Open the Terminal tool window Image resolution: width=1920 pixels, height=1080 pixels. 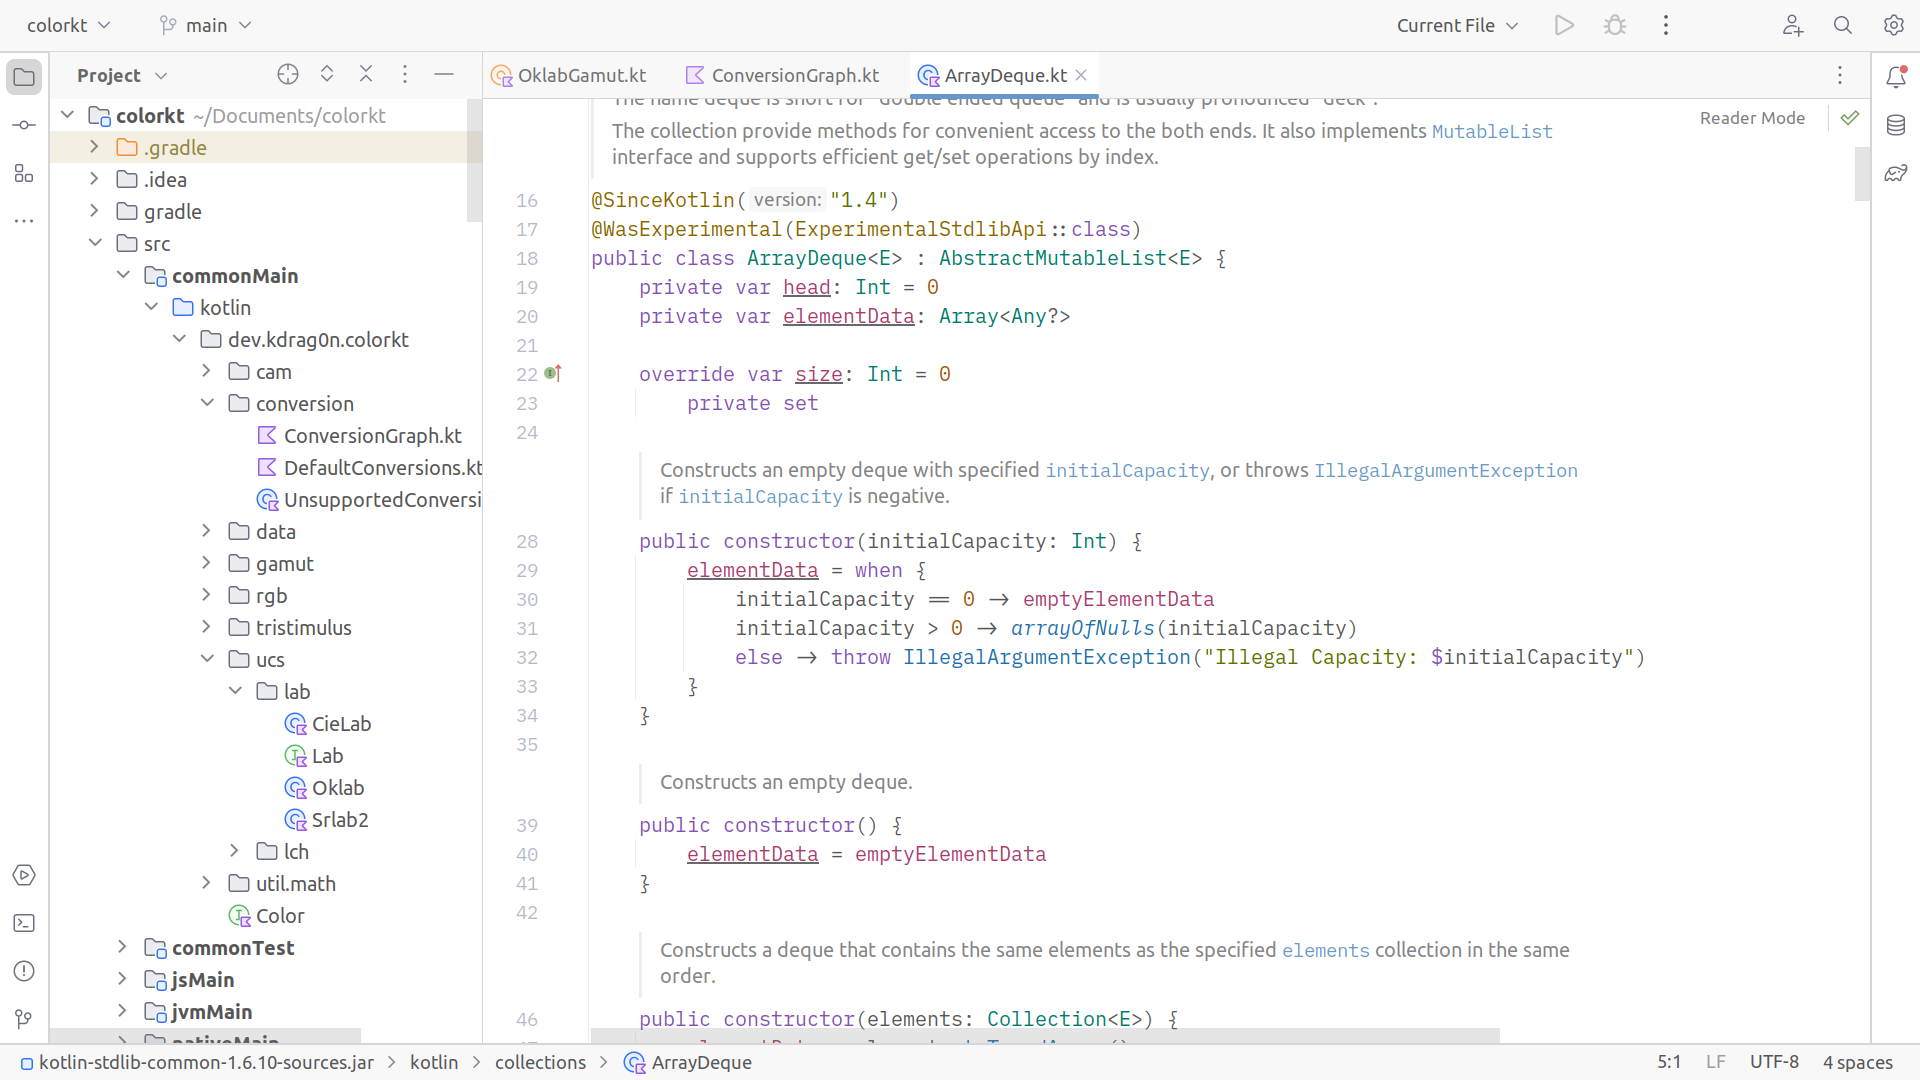(24, 923)
